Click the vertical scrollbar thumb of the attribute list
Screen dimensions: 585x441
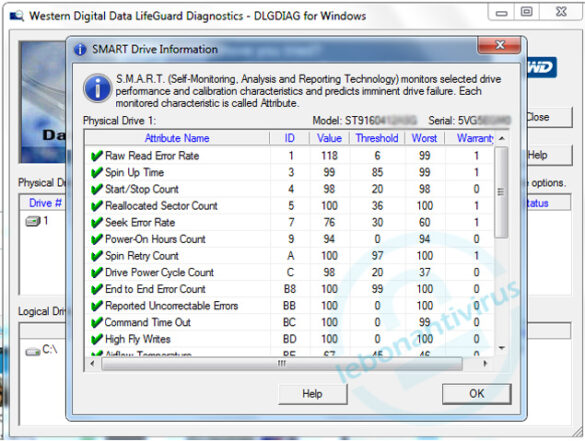(x=501, y=192)
